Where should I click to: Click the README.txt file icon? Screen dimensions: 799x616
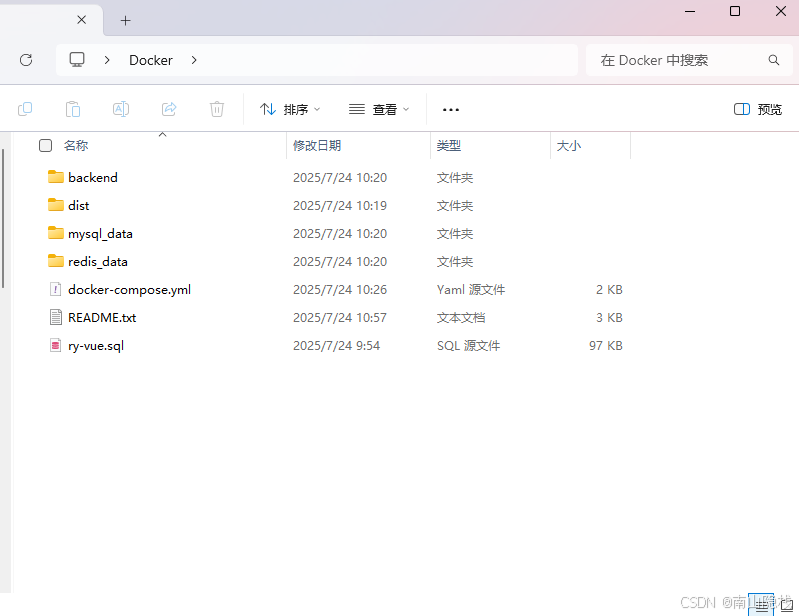tap(56, 317)
